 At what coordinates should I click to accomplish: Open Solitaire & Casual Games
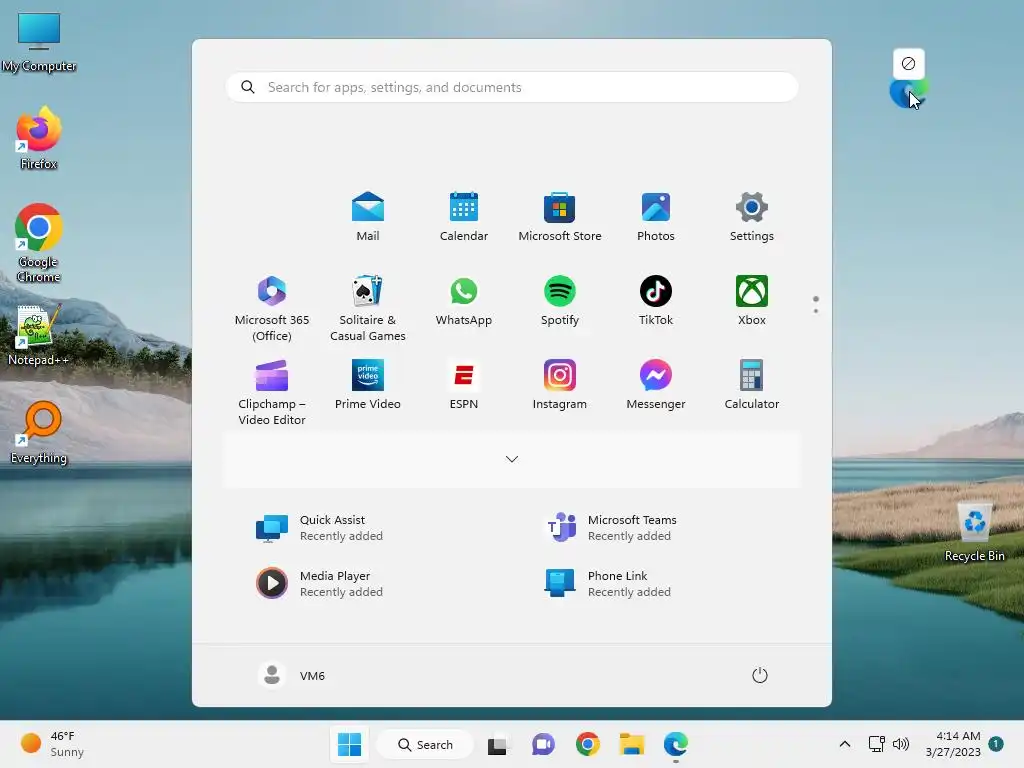tap(368, 308)
